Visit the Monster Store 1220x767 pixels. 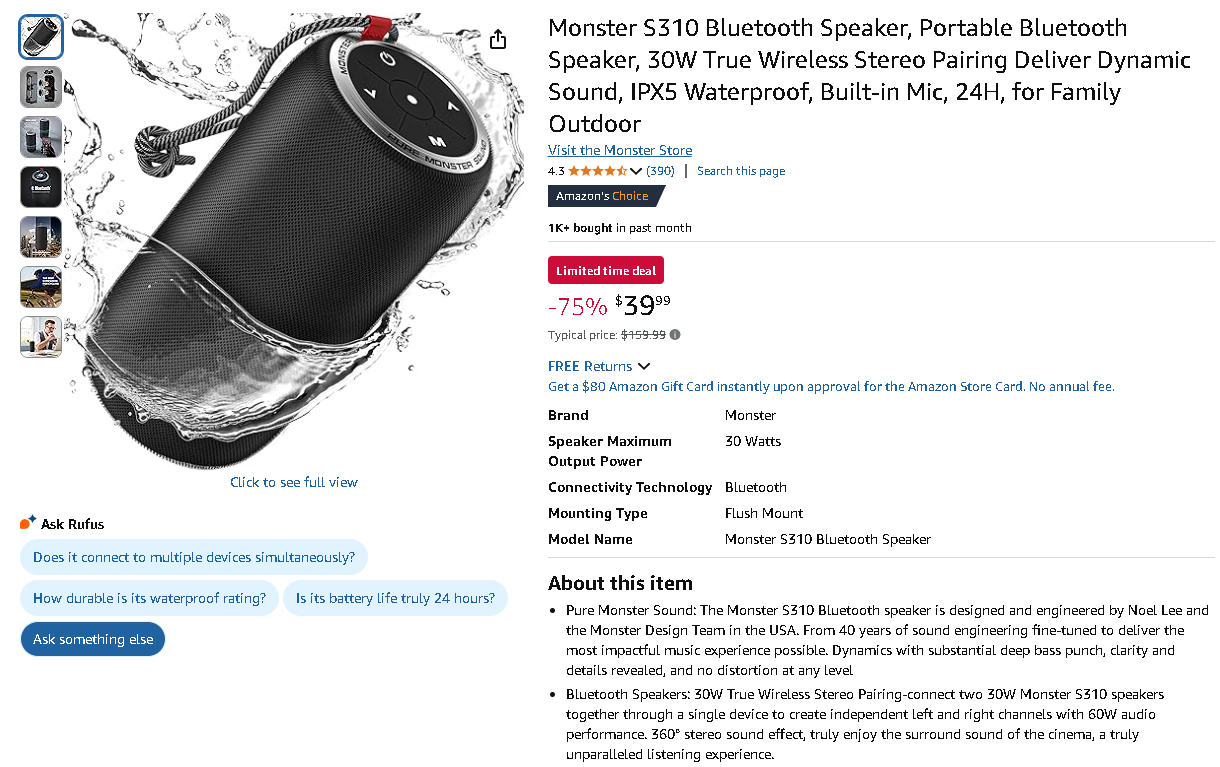click(x=619, y=150)
